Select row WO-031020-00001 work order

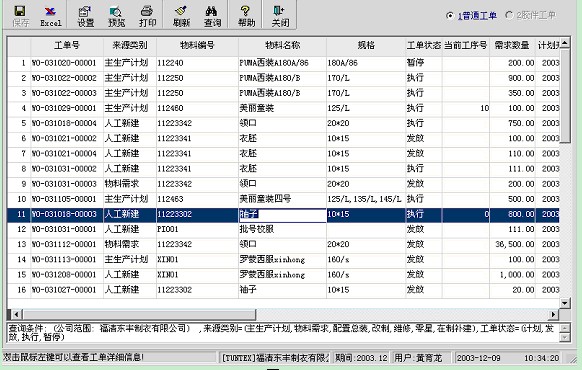(x=283, y=63)
